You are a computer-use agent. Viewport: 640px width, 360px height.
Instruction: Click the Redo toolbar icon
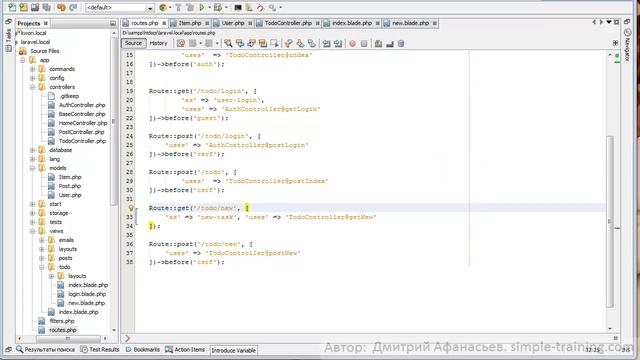point(73,7)
